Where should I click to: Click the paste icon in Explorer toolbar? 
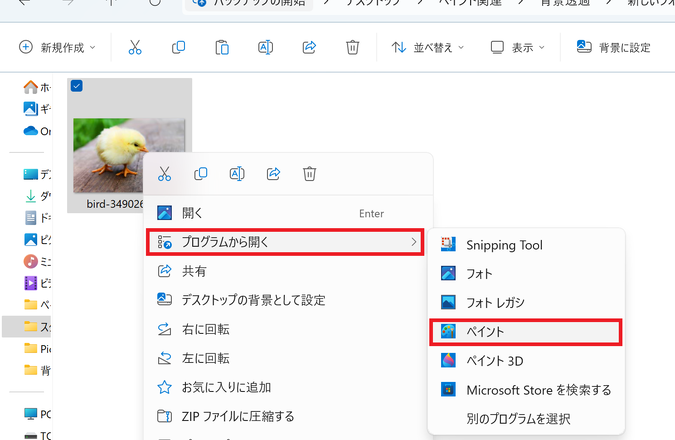222,47
